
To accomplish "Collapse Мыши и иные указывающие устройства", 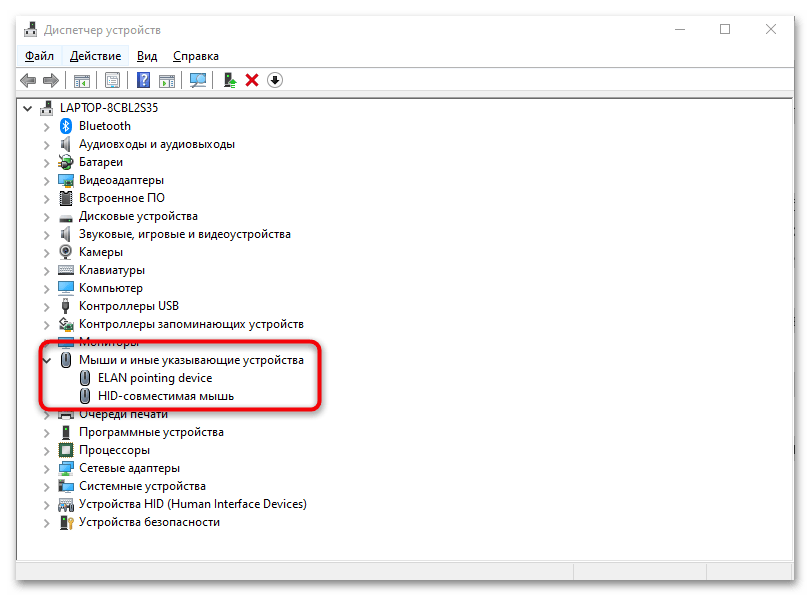I will point(47,360).
